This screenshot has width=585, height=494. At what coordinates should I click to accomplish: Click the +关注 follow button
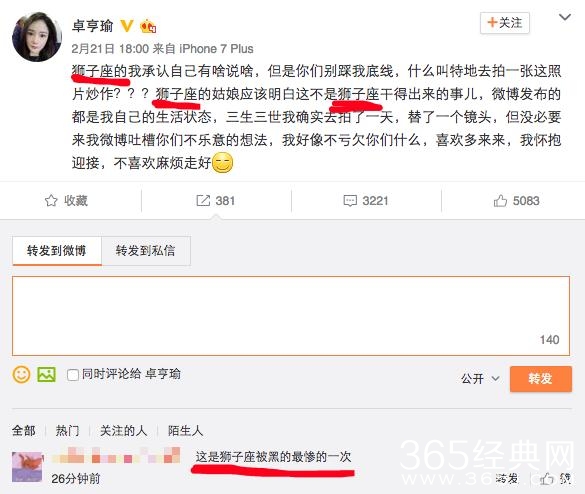[x=505, y=23]
